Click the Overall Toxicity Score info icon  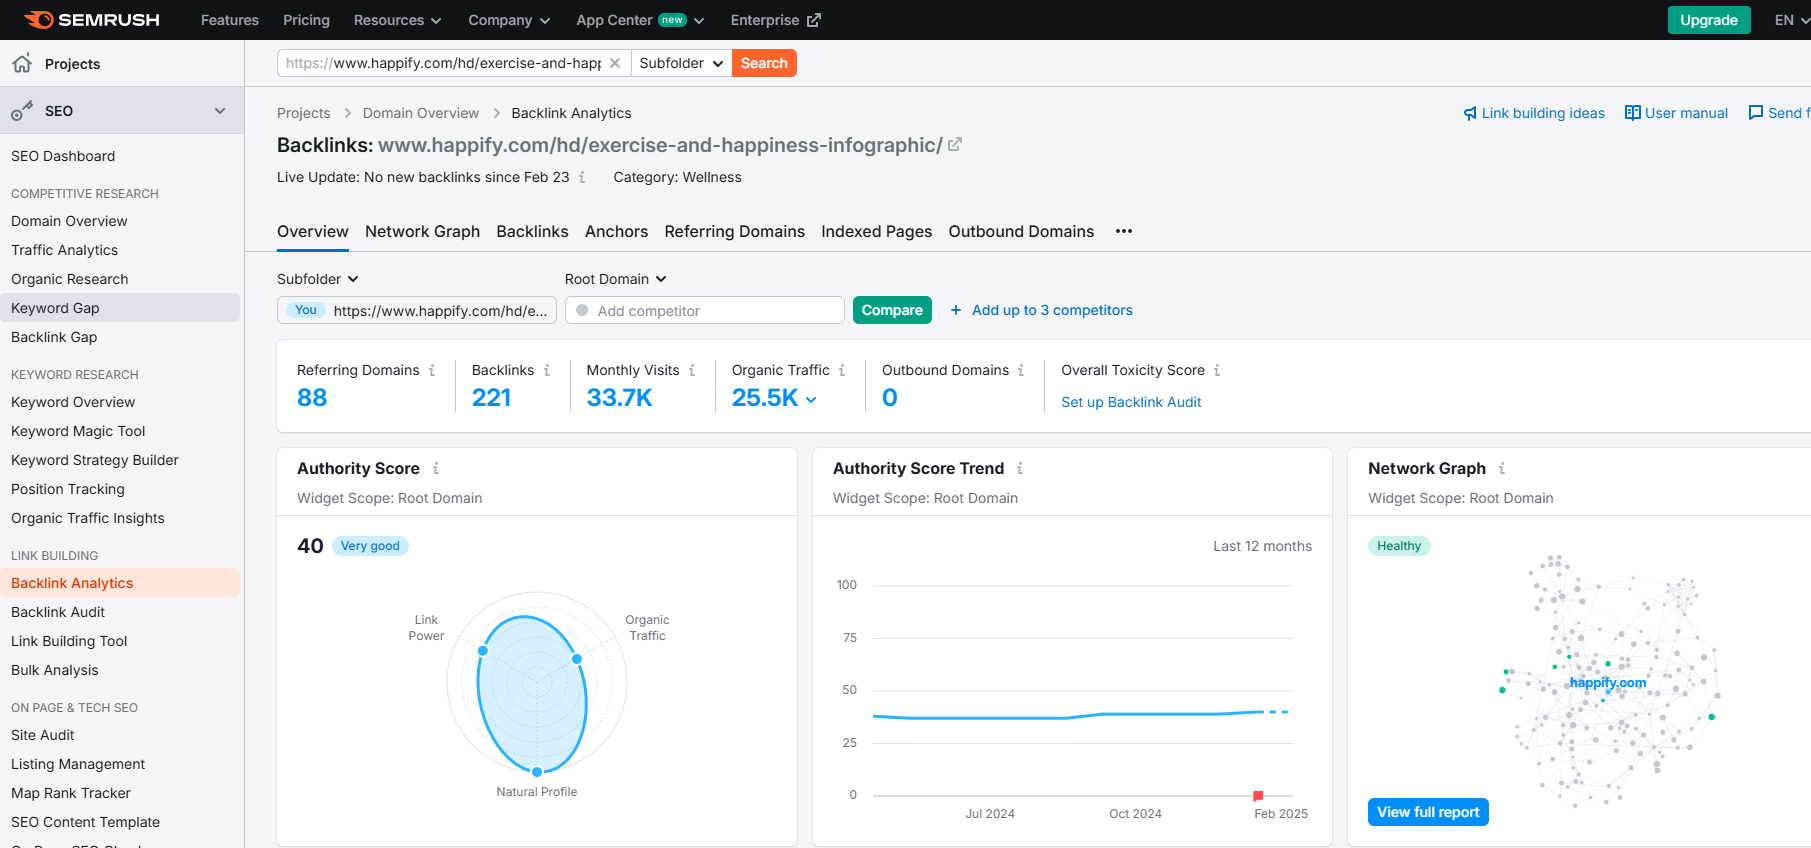click(x=1217, y=370)
